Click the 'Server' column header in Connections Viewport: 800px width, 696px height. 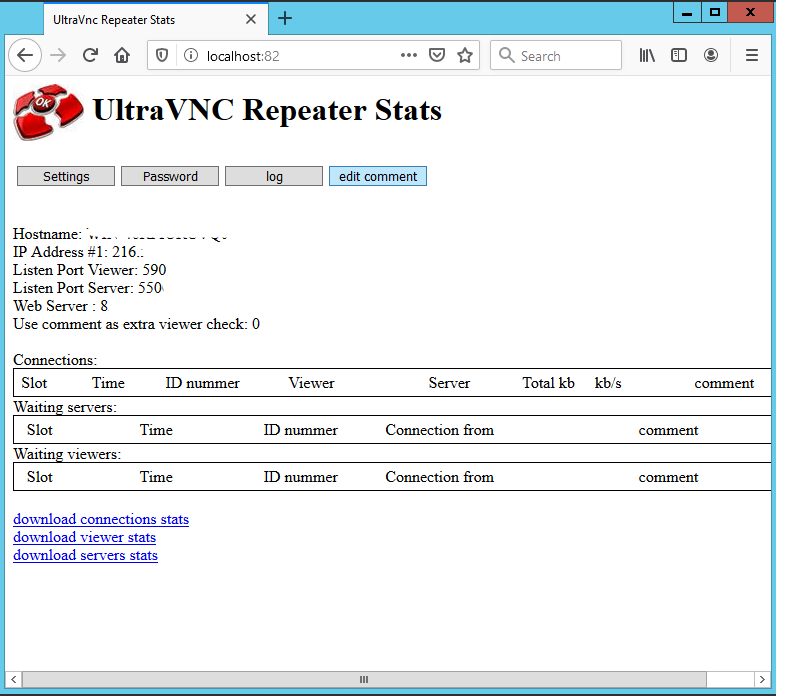tap(449, 383)
